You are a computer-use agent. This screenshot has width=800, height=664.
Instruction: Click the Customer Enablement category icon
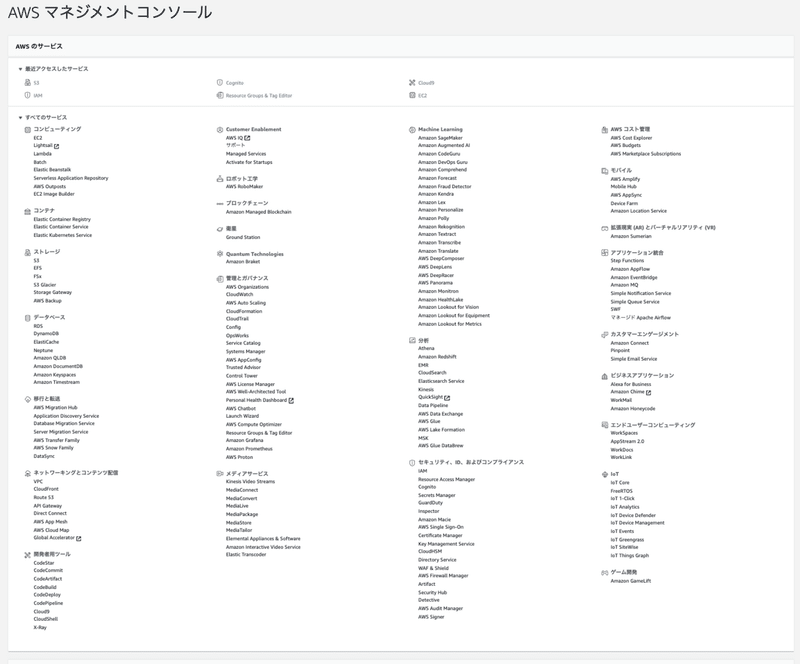220,130
